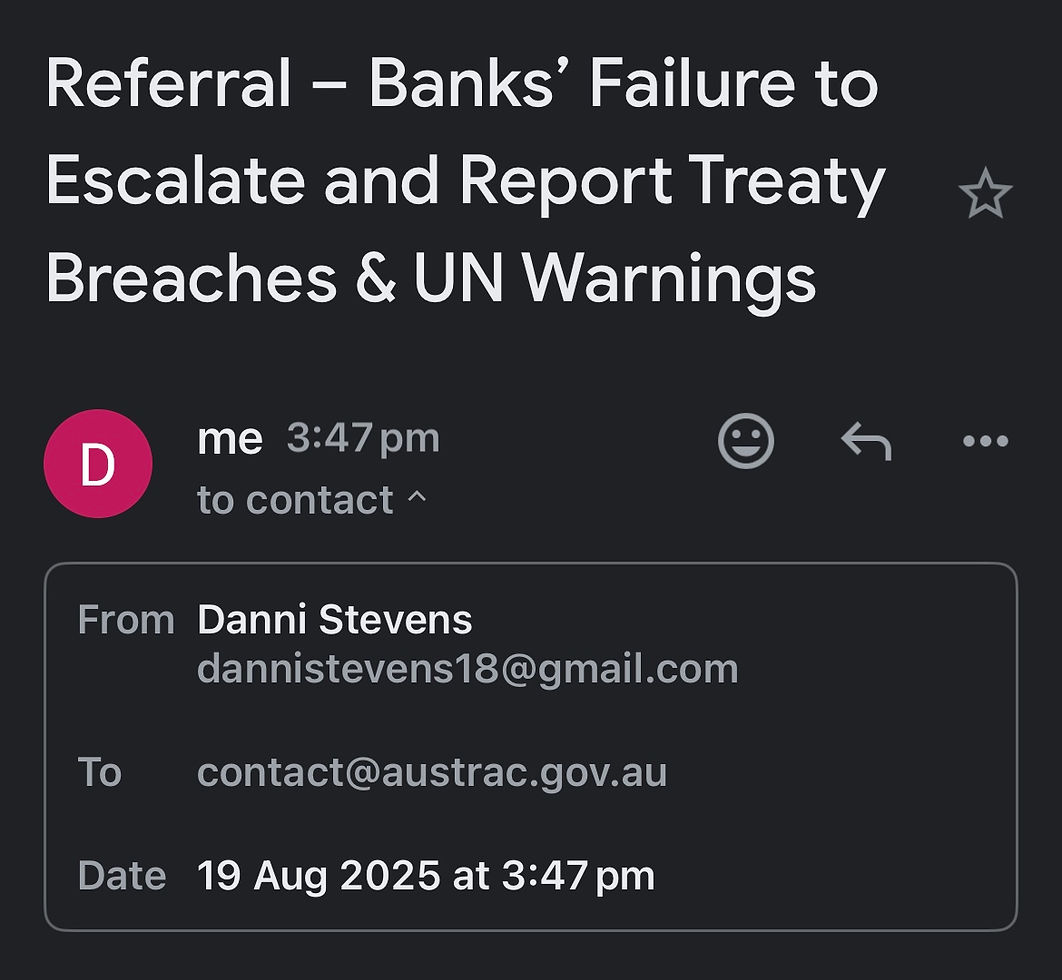Reply to the email using the arrow icon

866,440
